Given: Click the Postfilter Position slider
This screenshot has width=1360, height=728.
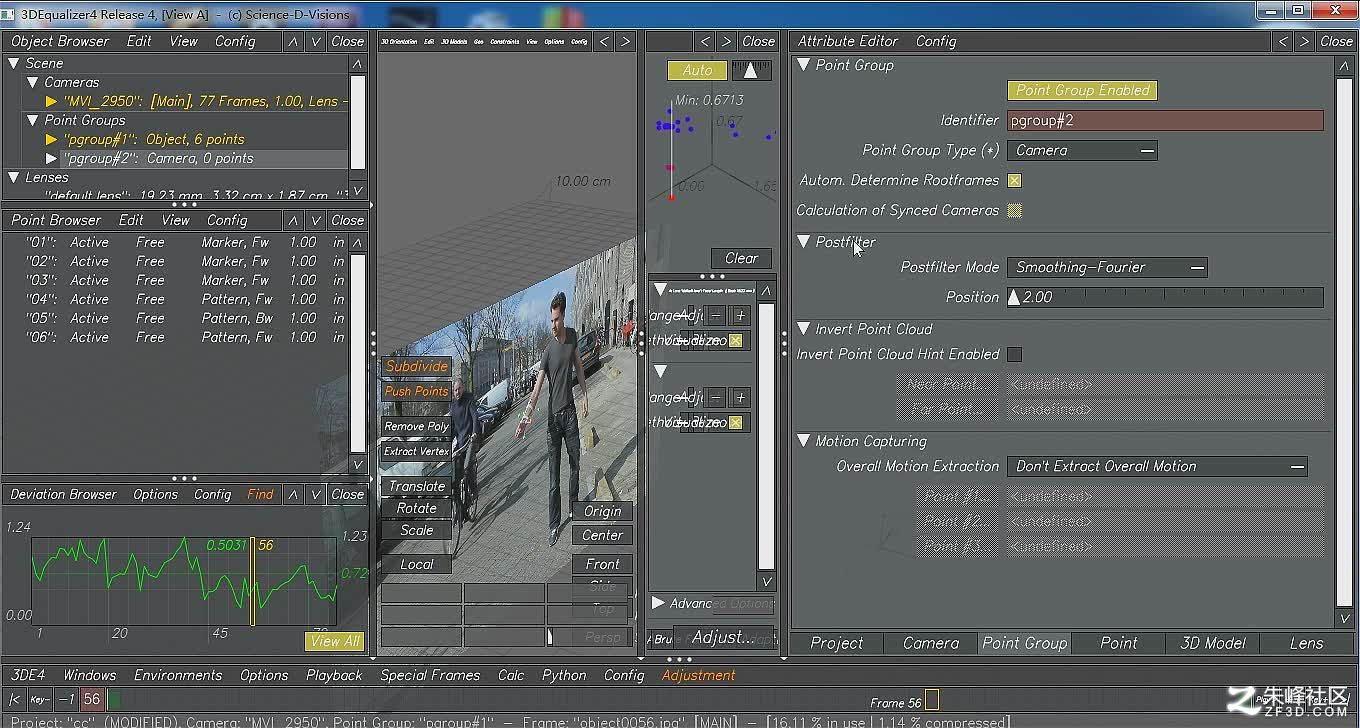Looking at the screenshot, I should click(1165, 297).
